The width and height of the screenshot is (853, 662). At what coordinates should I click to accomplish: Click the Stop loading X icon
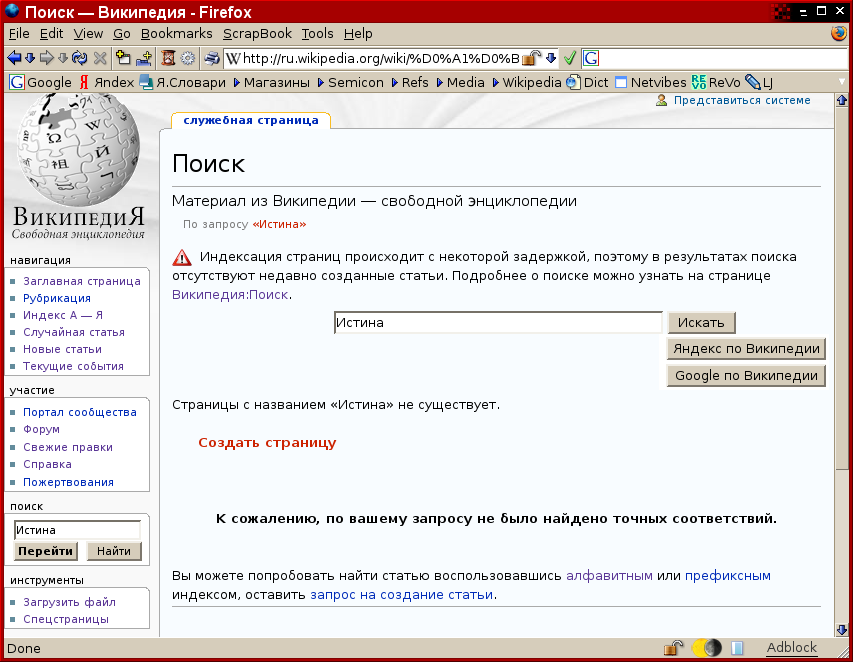pyautogui.click(x=100, y=58)
